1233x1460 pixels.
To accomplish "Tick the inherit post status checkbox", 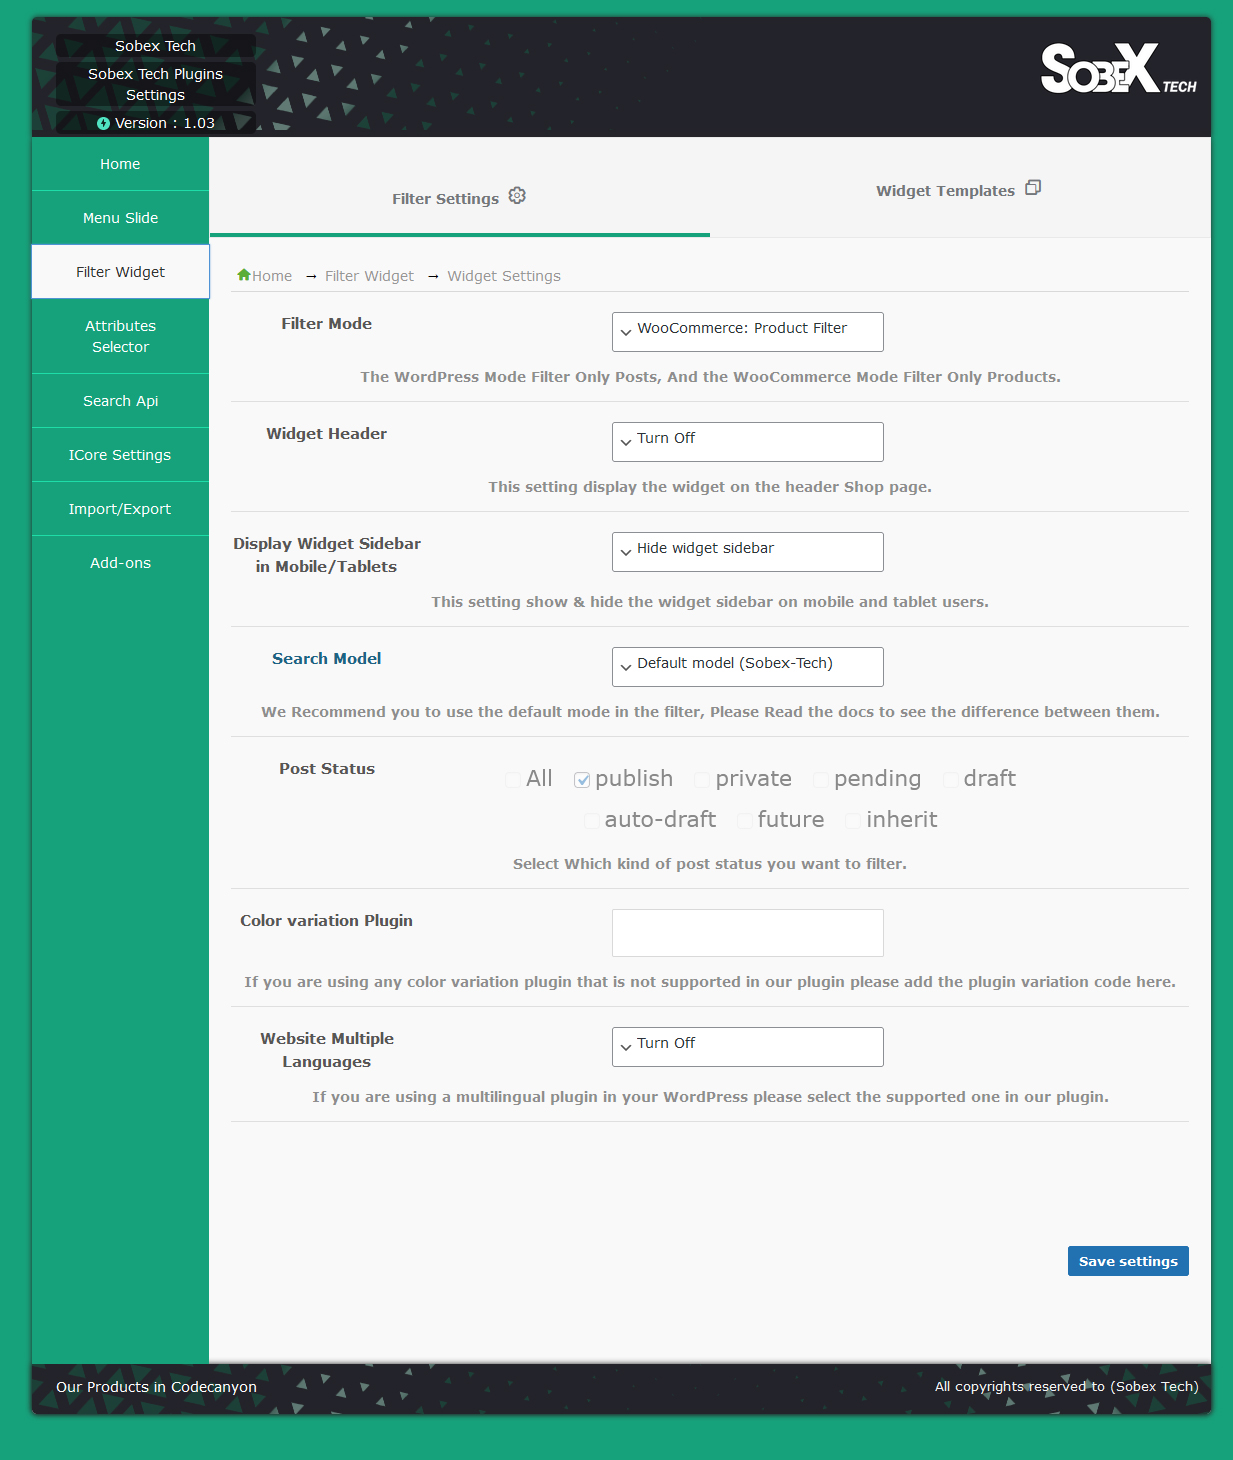I will 853,821.
